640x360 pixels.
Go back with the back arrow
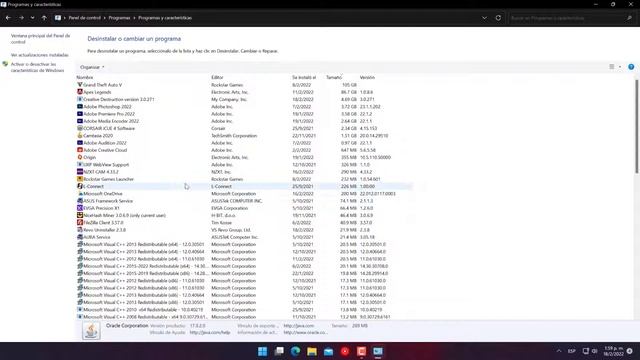point(8,18)
